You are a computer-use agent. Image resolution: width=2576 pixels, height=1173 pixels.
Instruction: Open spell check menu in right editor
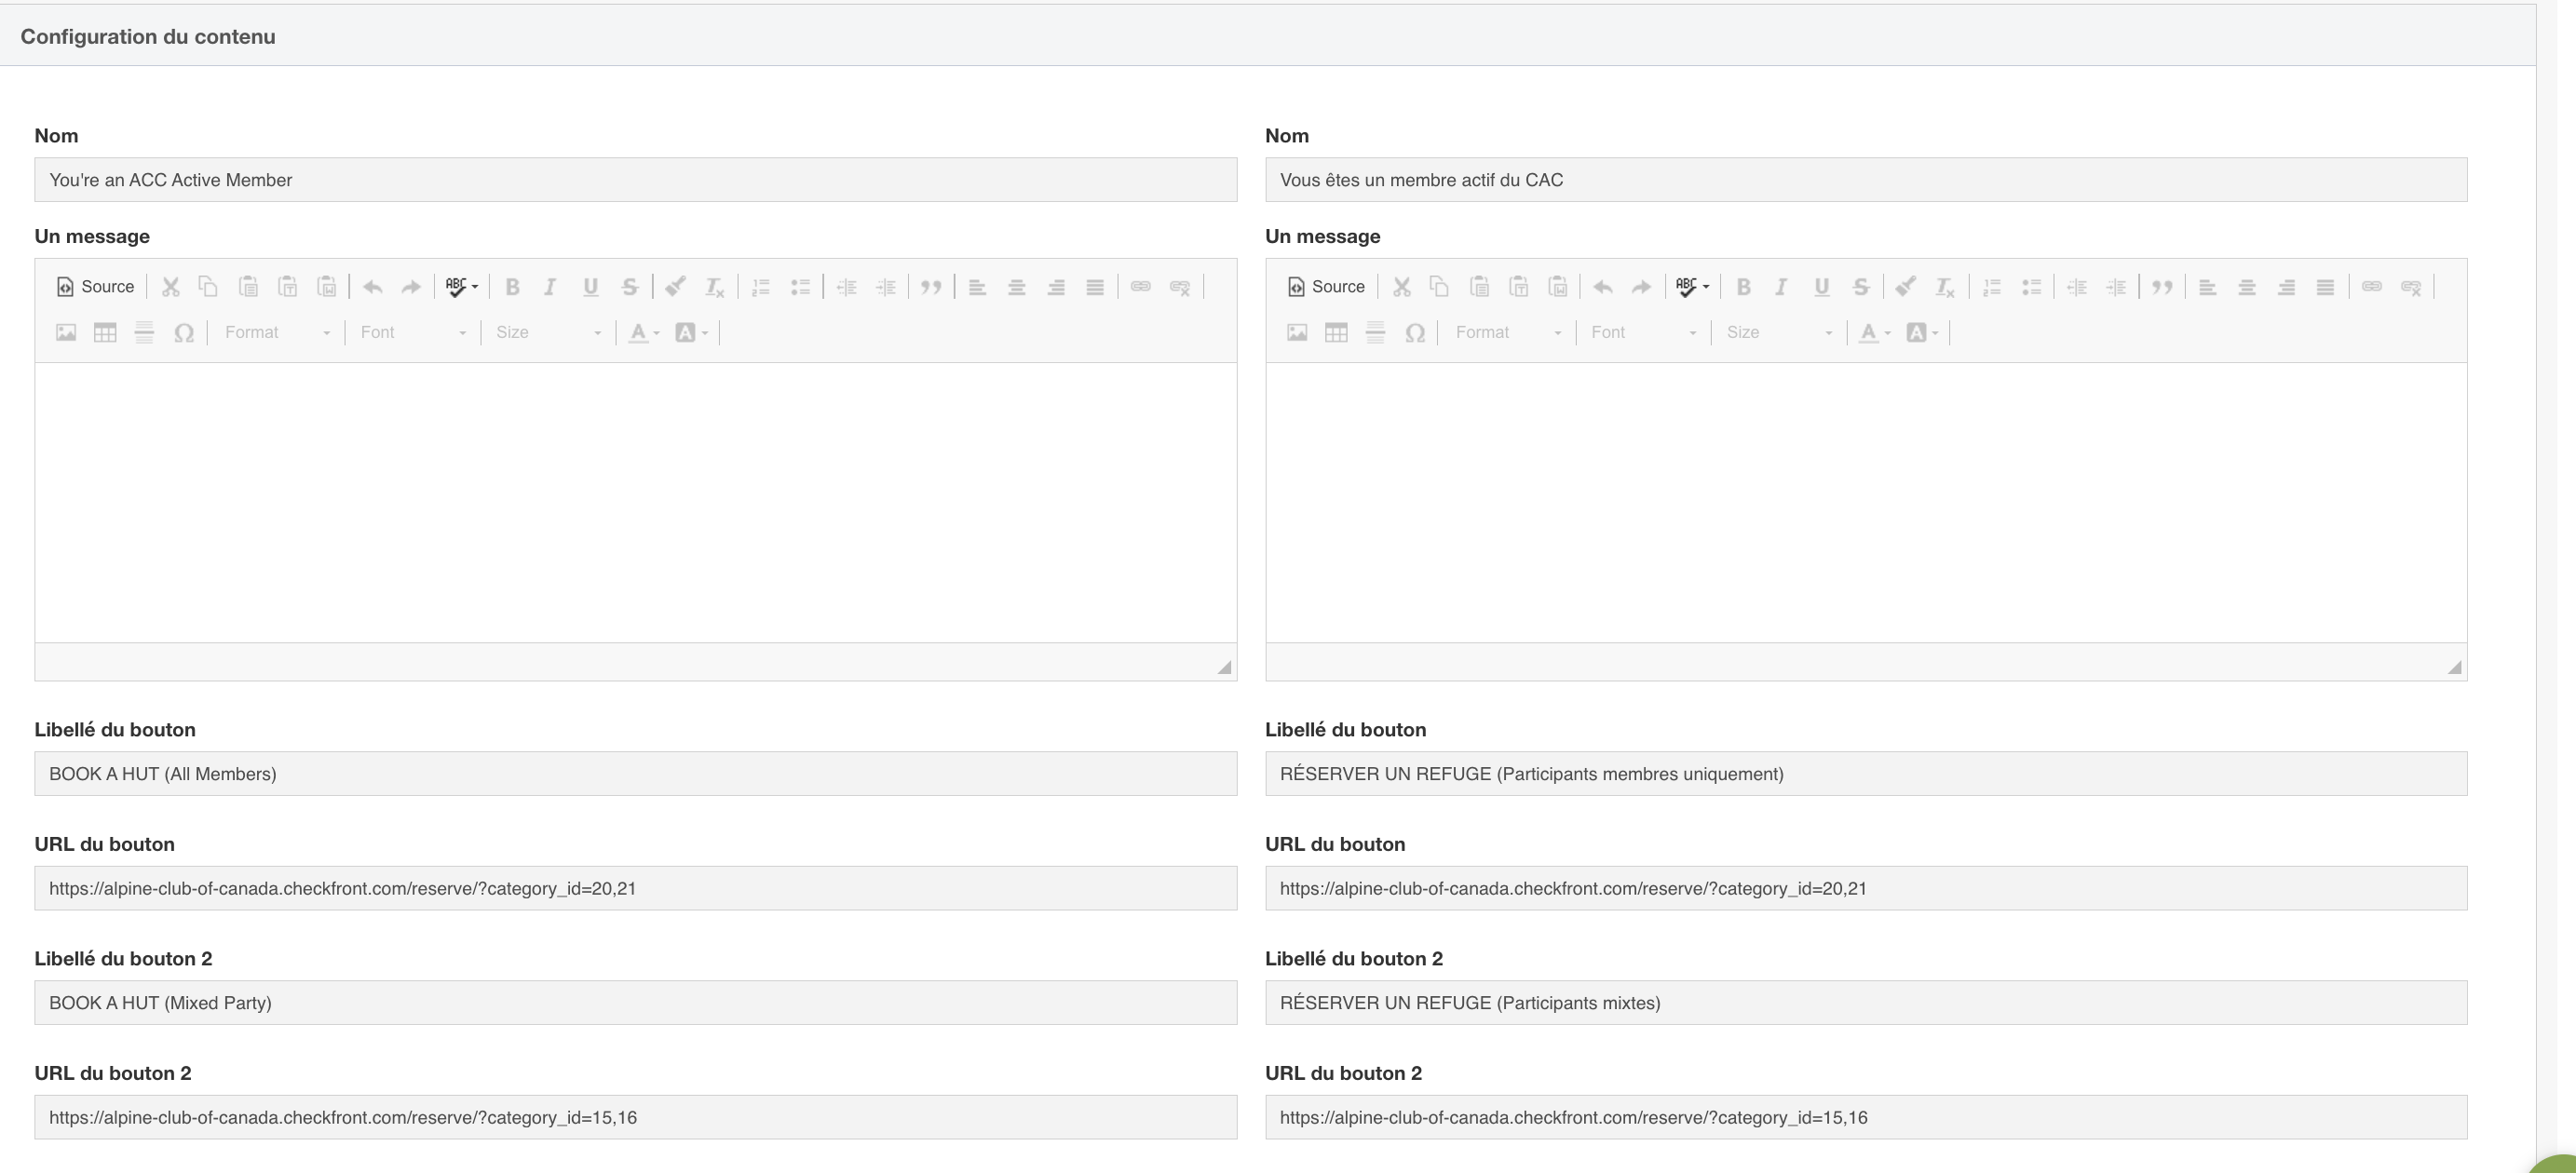(x=1692, y=287)
